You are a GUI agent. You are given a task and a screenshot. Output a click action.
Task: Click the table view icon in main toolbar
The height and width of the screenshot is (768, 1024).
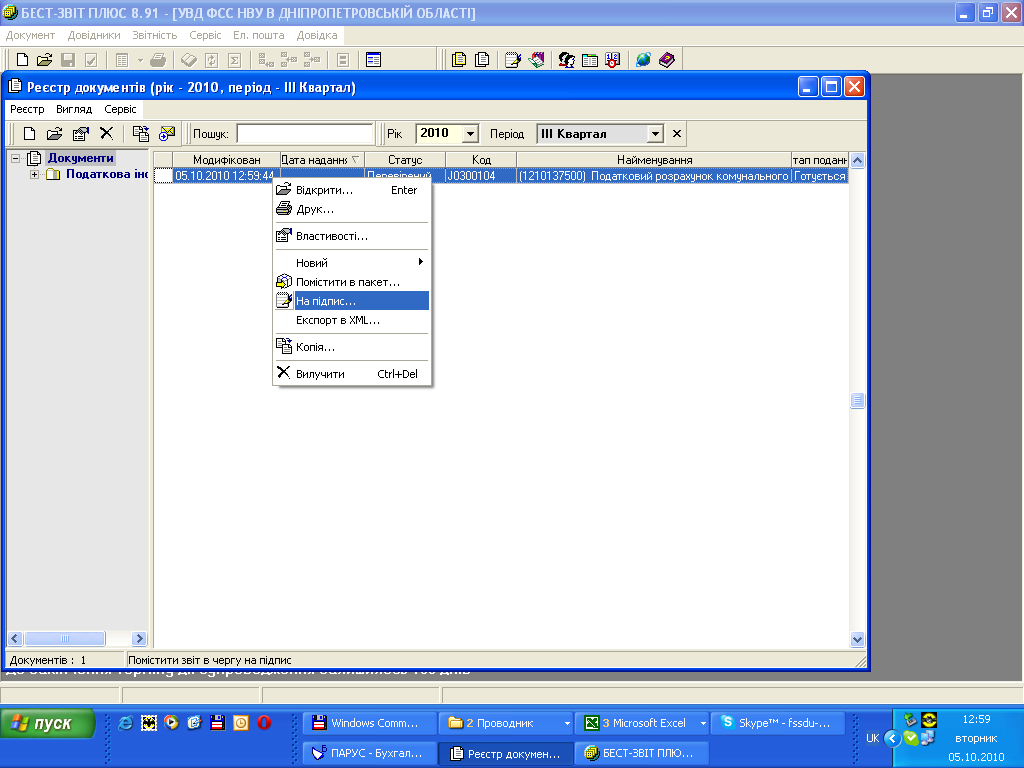[x=374, y=60]
